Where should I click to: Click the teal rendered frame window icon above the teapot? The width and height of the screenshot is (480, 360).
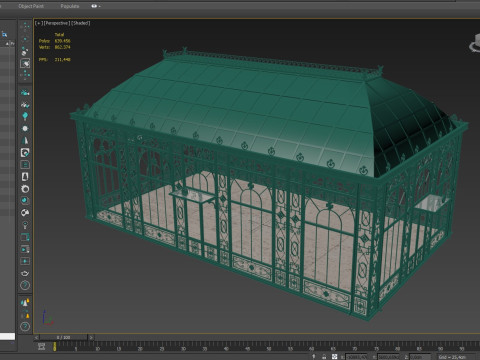coord(25,261)
